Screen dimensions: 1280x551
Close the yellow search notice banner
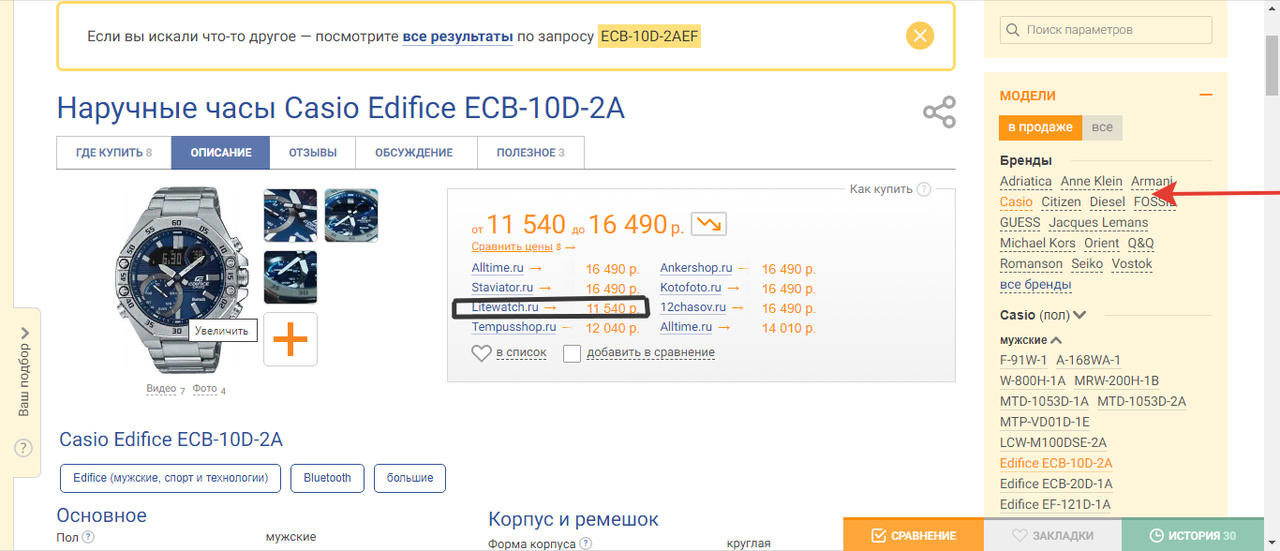(x=919, y=37)
